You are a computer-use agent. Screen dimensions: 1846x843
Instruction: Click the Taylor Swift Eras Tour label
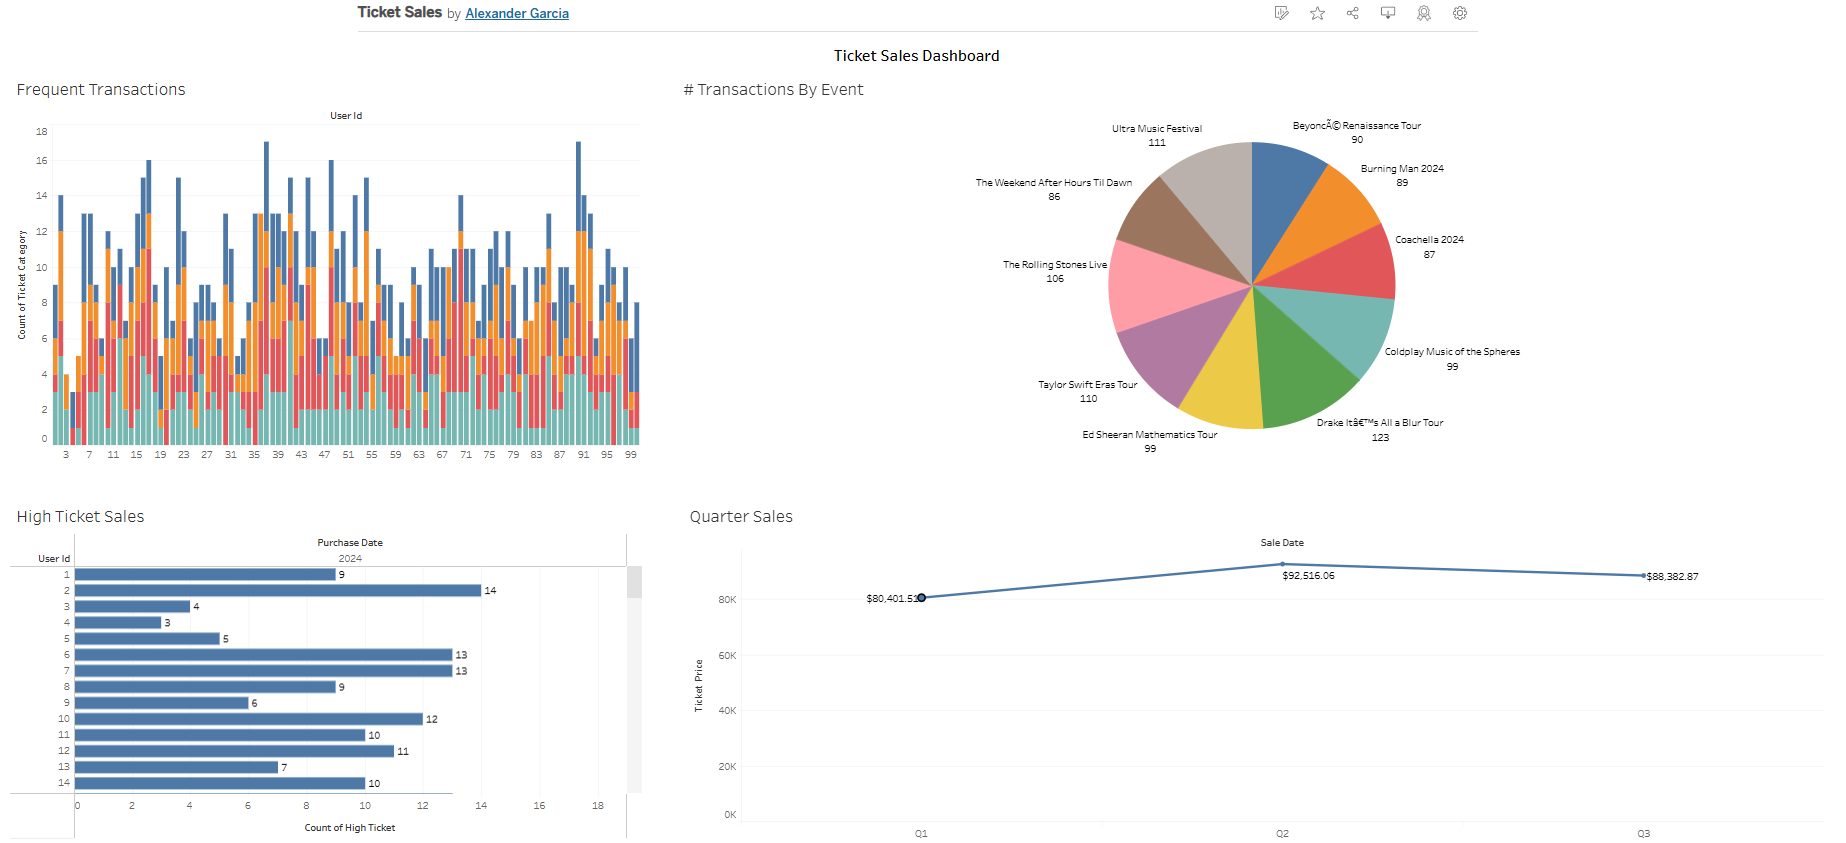[1088, 385]
